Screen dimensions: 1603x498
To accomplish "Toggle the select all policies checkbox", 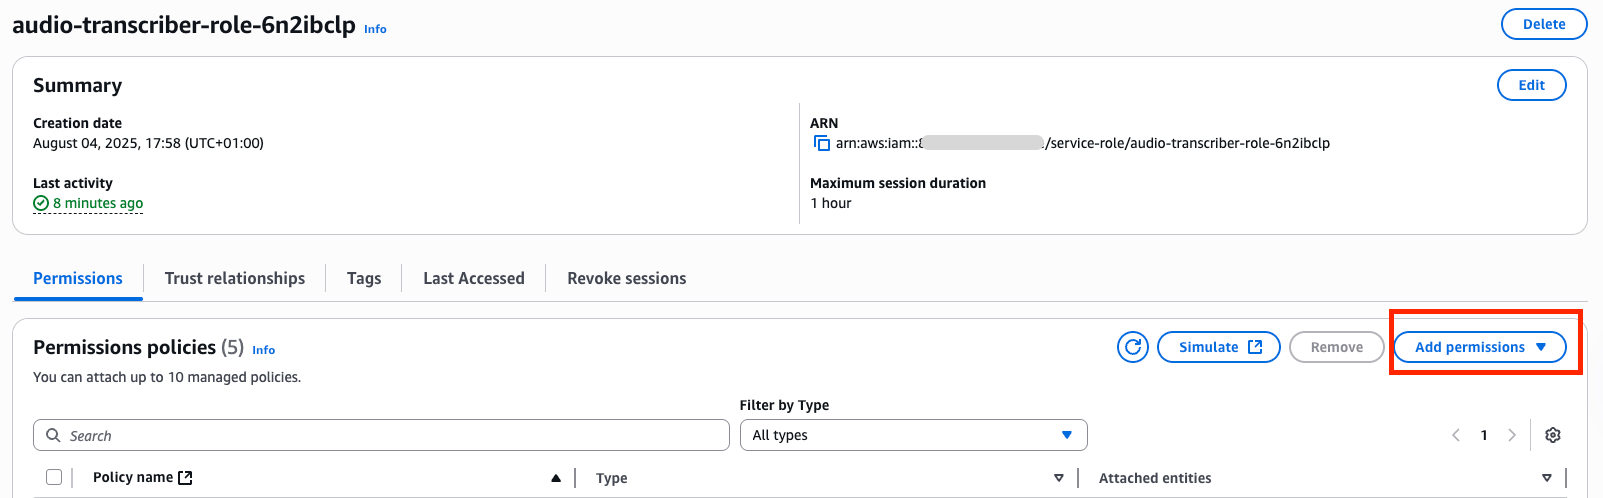I will 54,477.
